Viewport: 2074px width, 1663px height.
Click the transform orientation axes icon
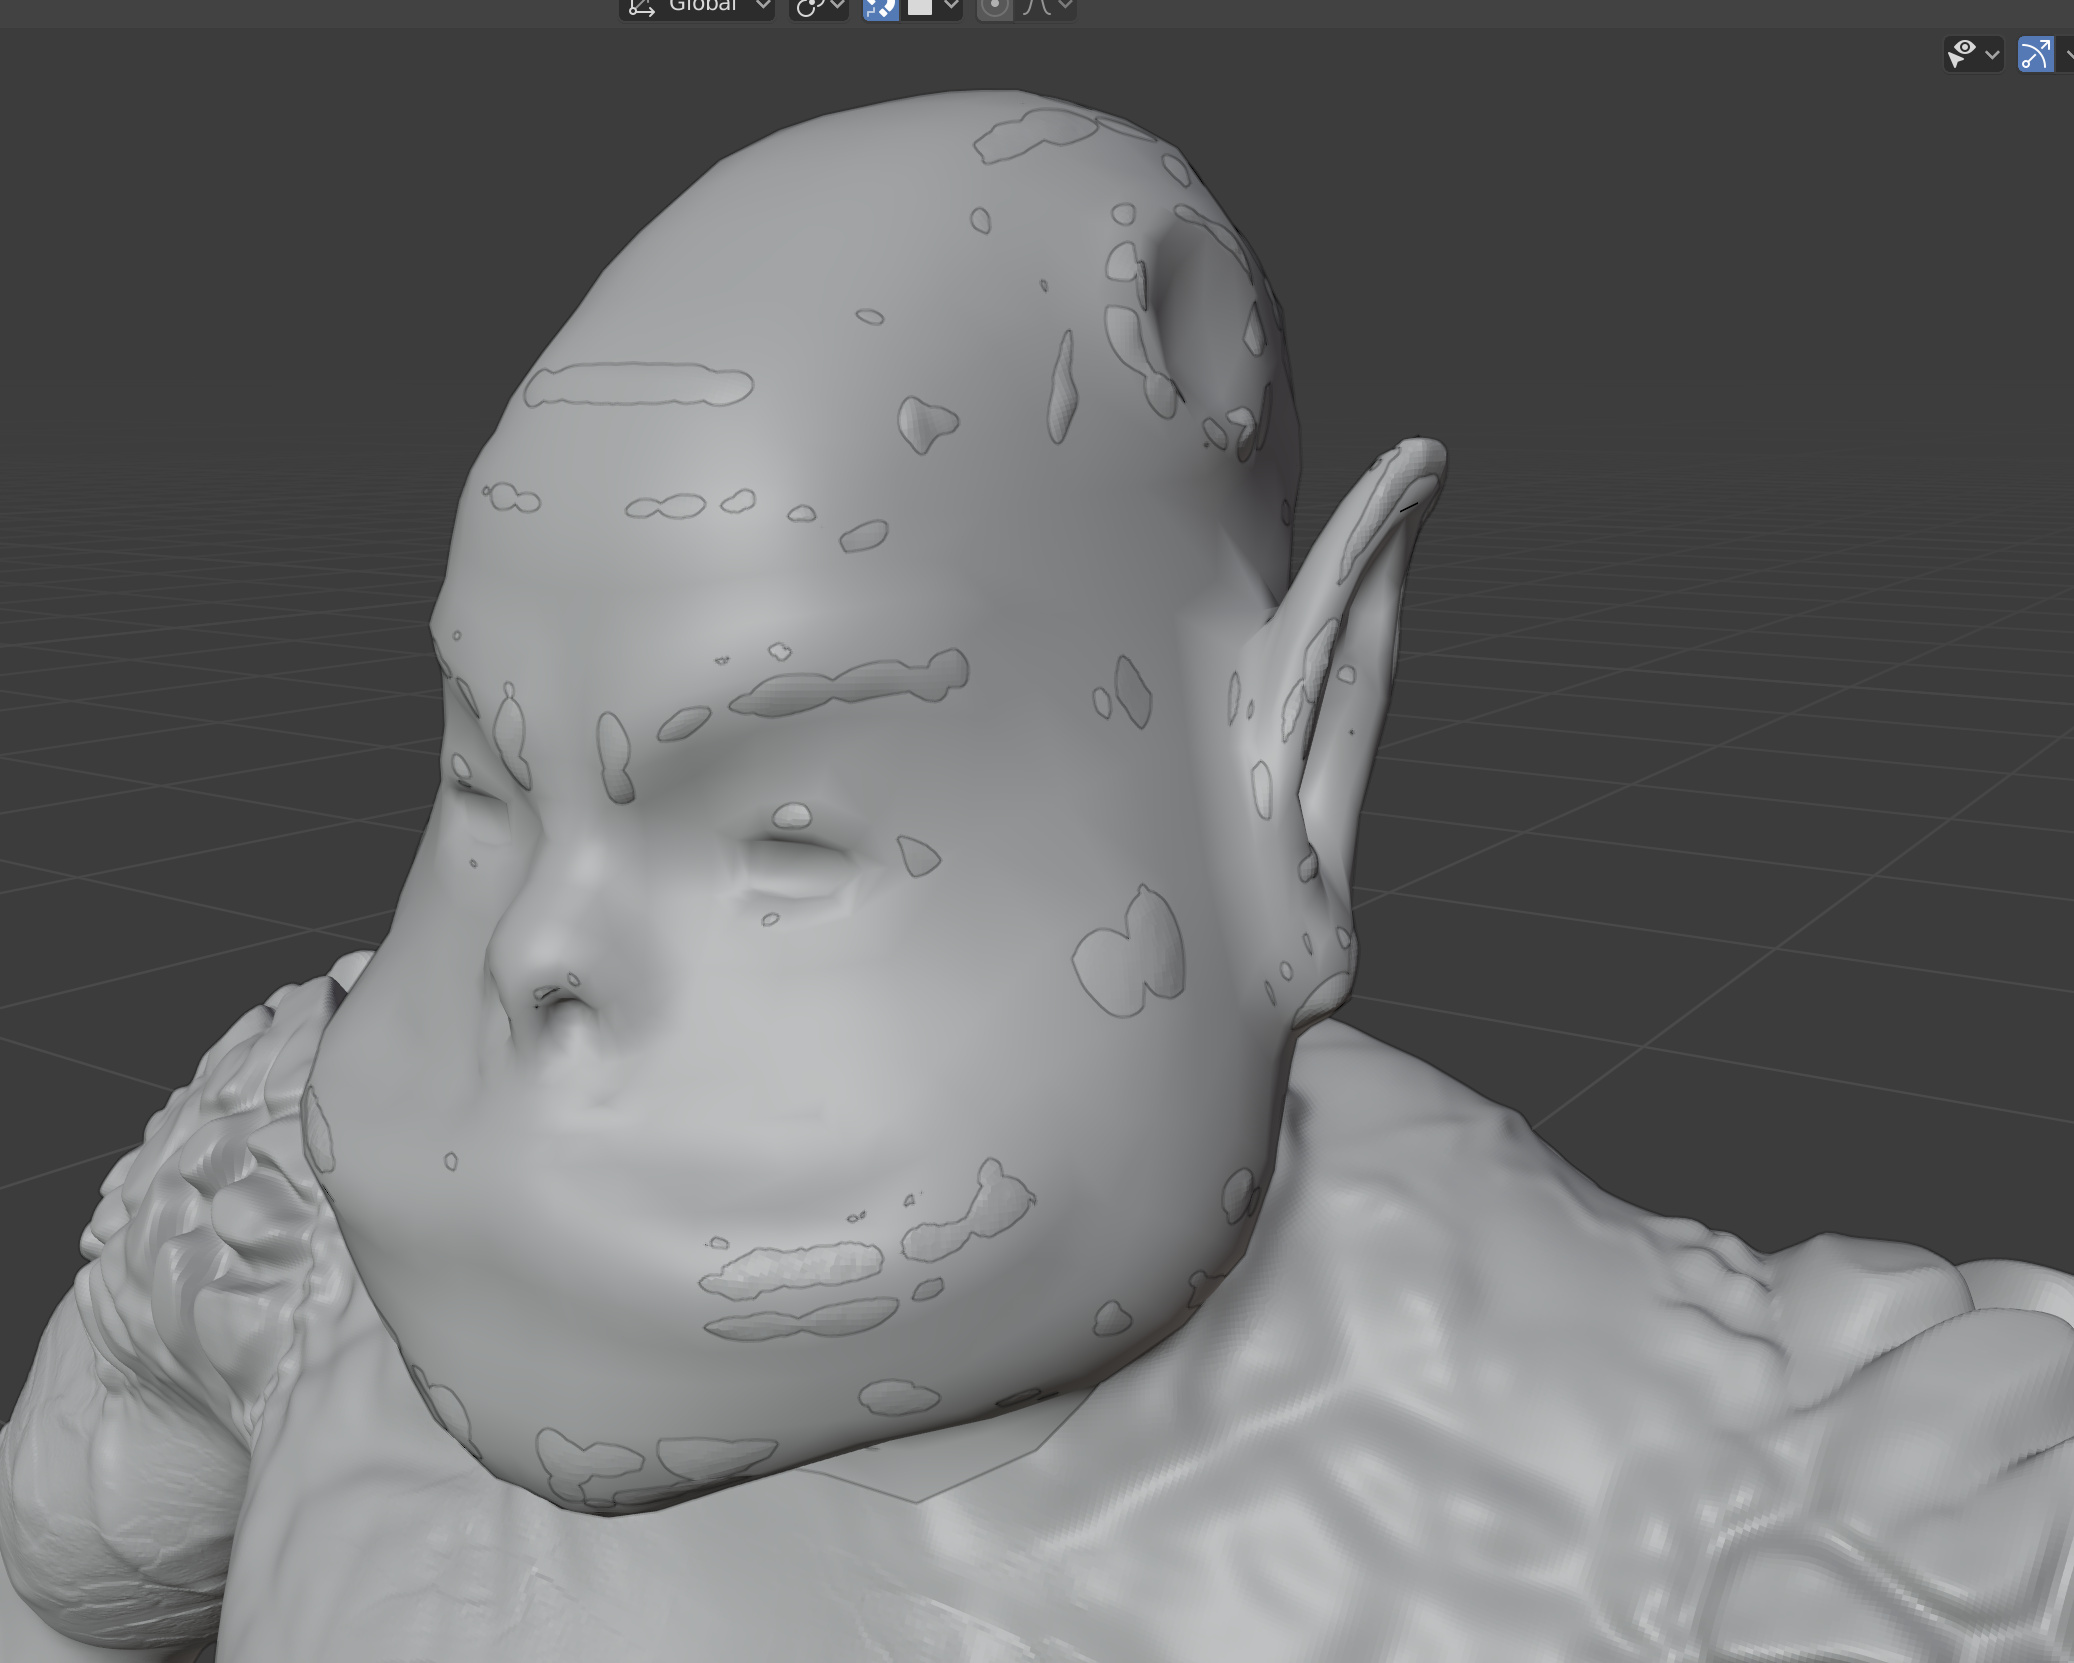pos(642,6)
